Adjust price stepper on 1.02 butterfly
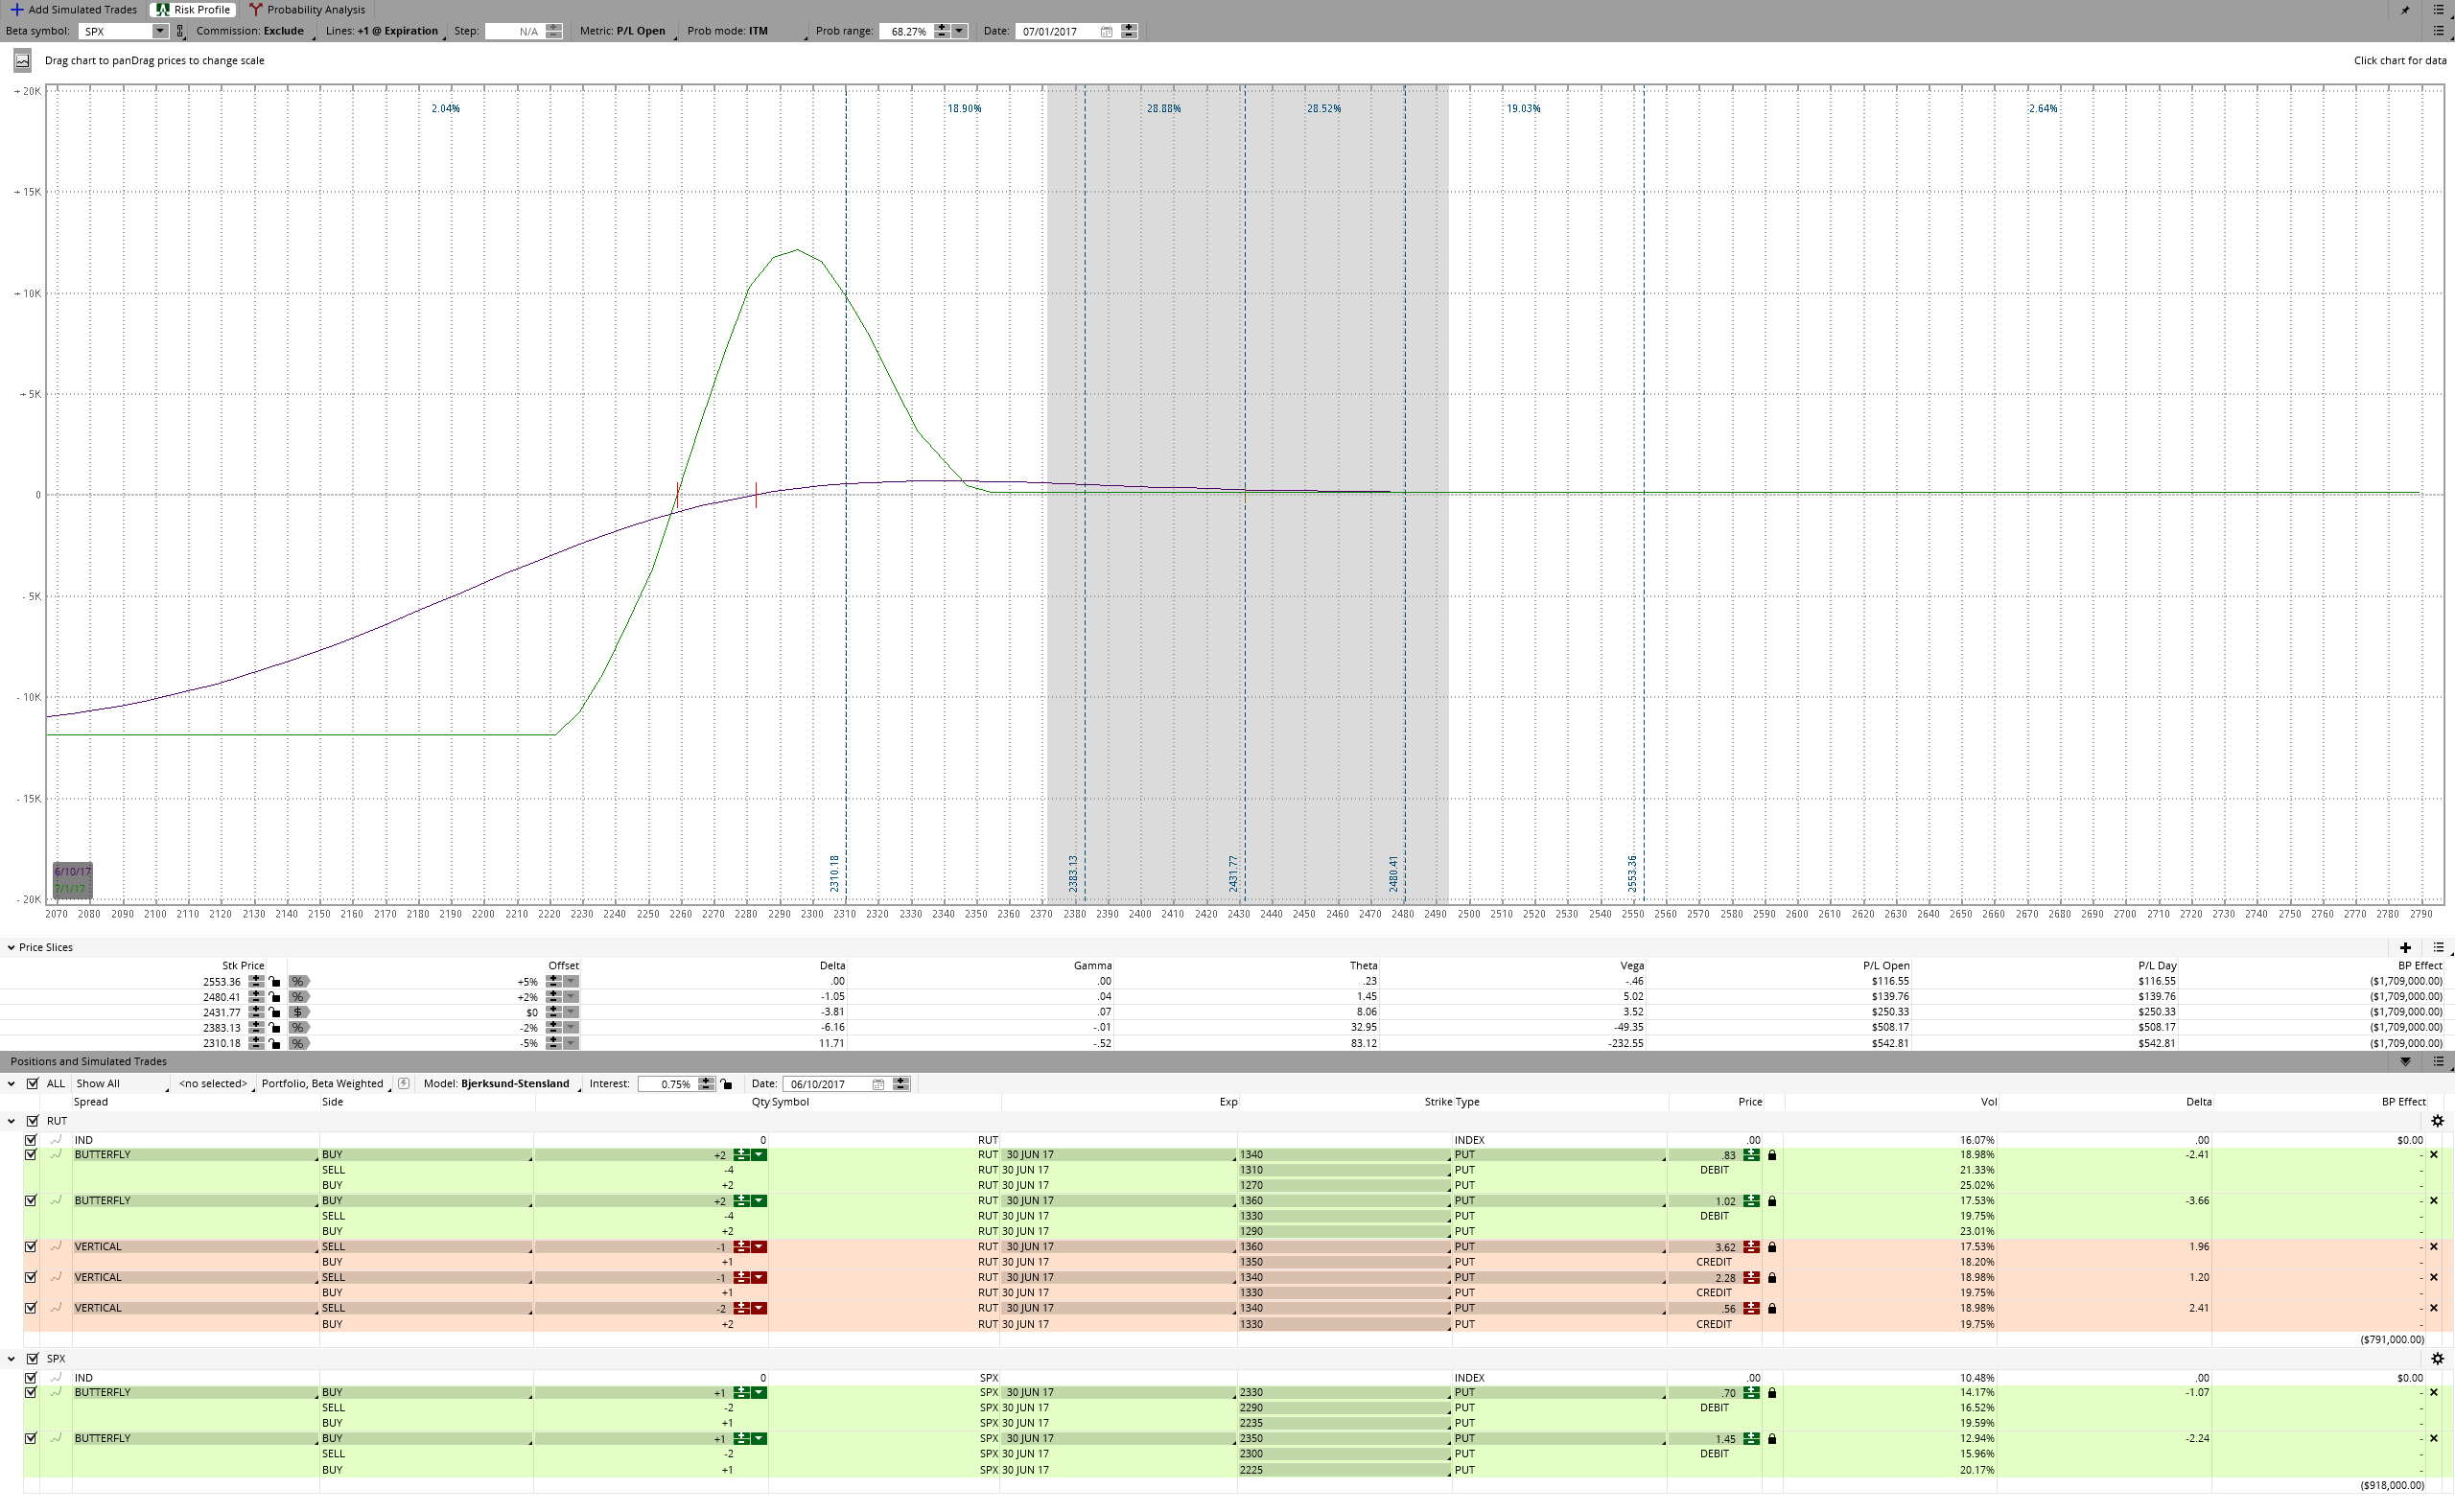The image size is (2455, 1512). [1751, 1201]
